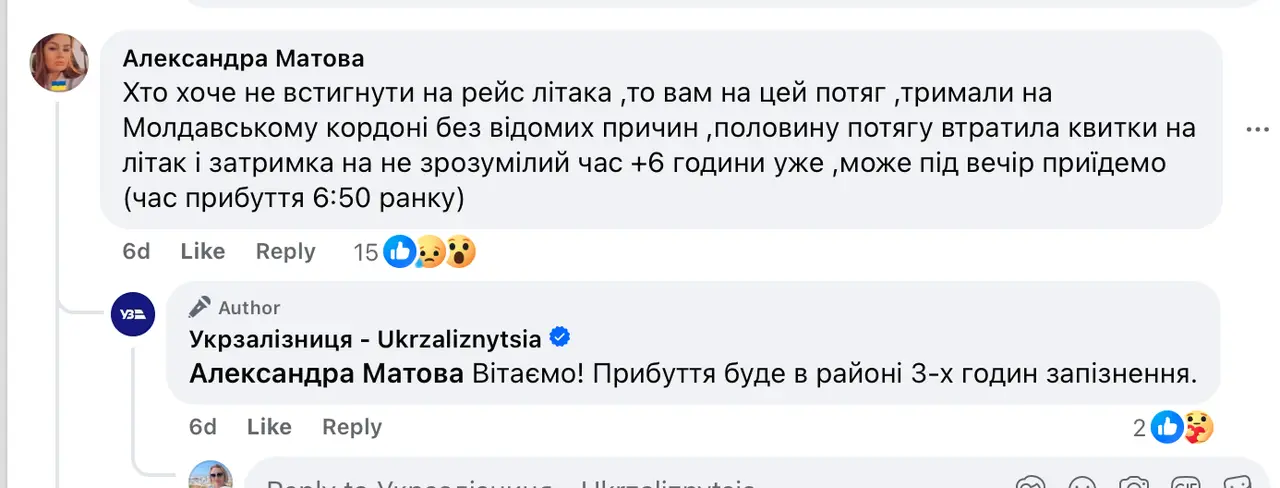The height and width of the screenshot is (488, 1280).
Task: Open the 6d timestamp on Матова's comment
Action: pyautogui.click(x=136, y=252)
